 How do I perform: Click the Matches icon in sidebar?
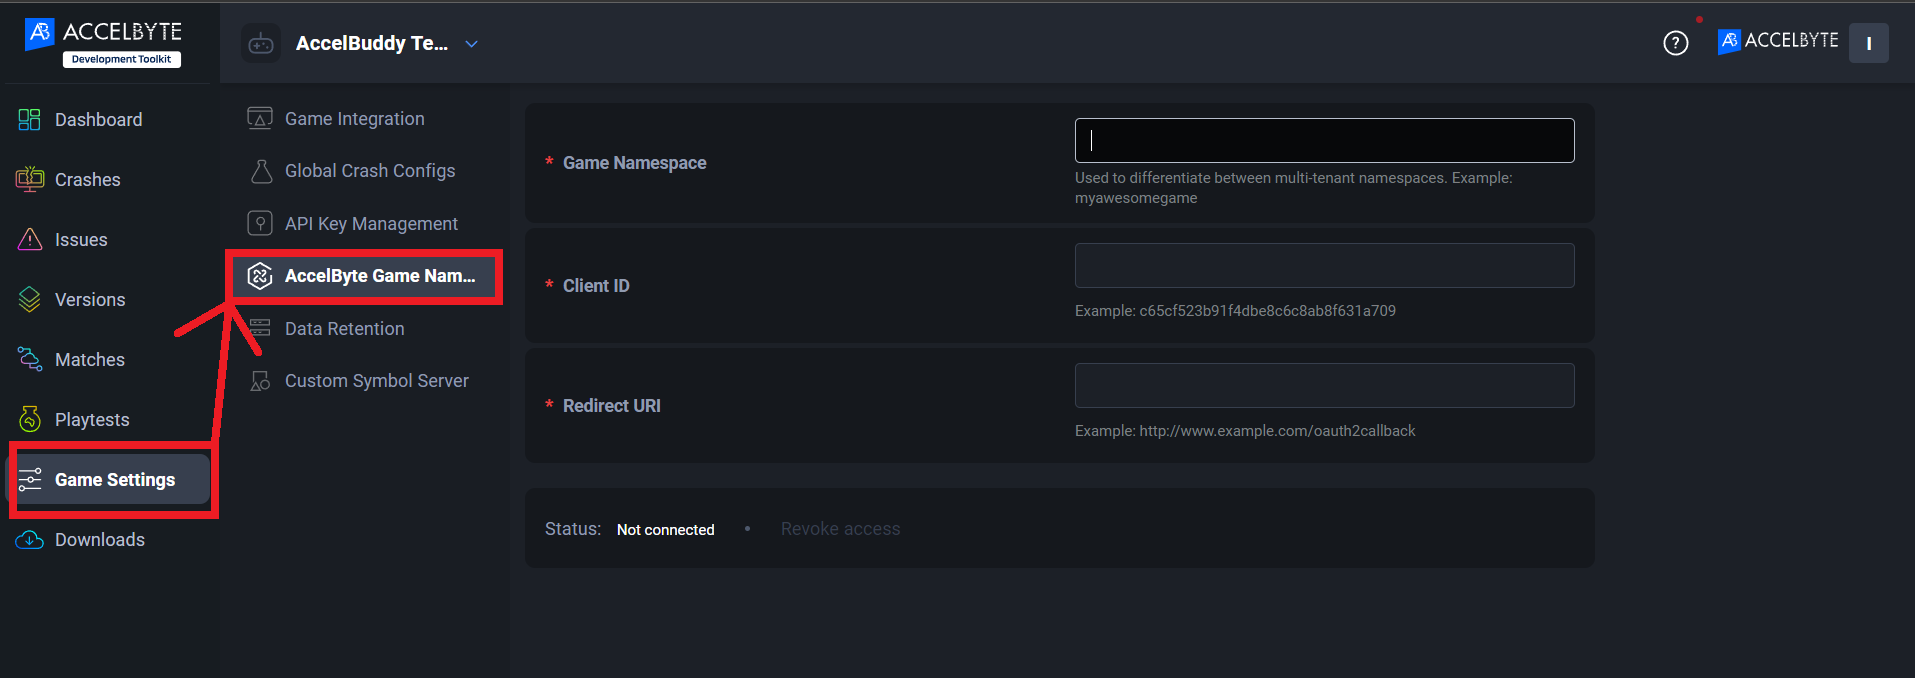[30, 359]
